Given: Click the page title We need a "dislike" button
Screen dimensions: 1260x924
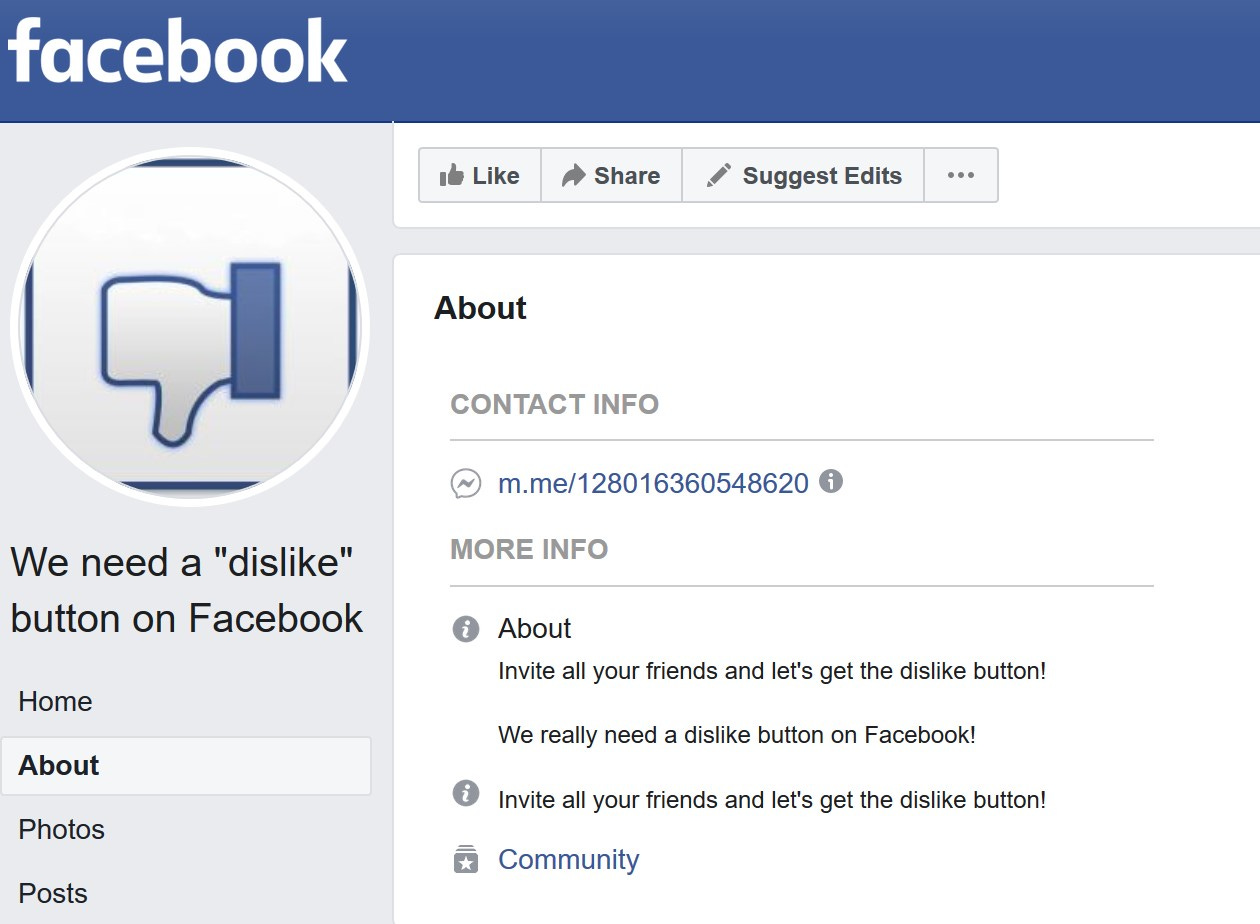Looking at the screenshot, I should point(187,590).
